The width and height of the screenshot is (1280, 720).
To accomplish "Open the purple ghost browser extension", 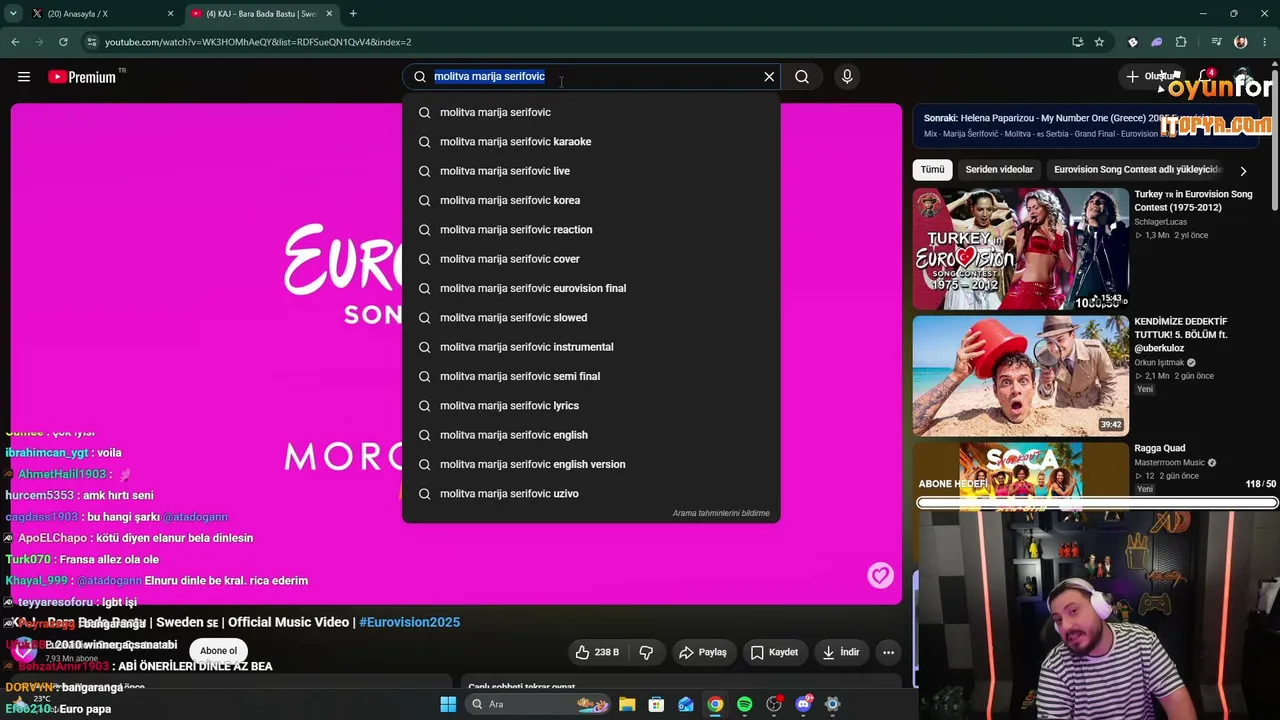I will [1157, 42].
